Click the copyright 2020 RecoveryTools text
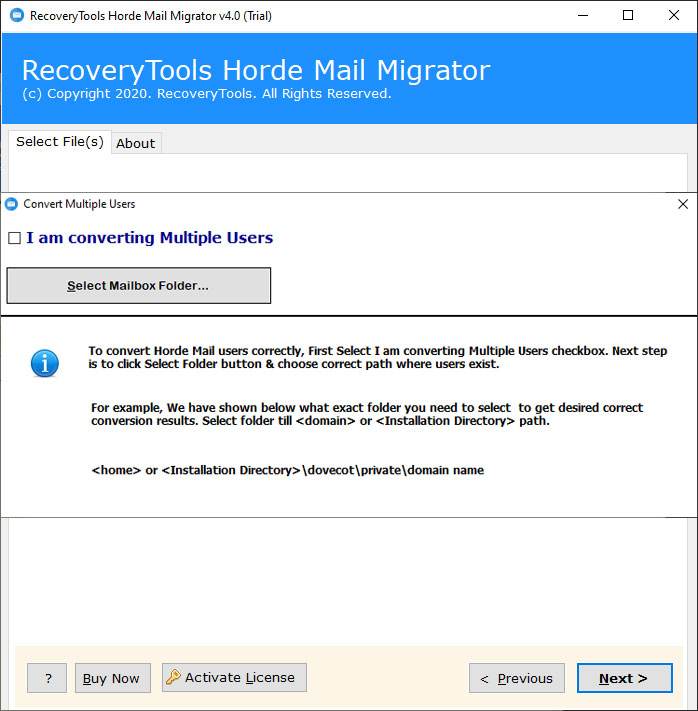Screen dimensions: 698x711 (x=207, y=93)
